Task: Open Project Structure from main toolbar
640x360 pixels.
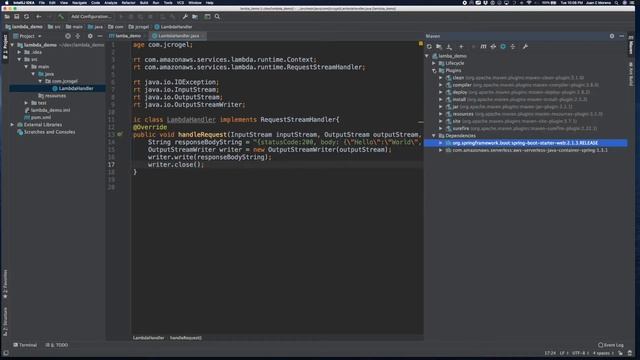Action: point(195,17)
